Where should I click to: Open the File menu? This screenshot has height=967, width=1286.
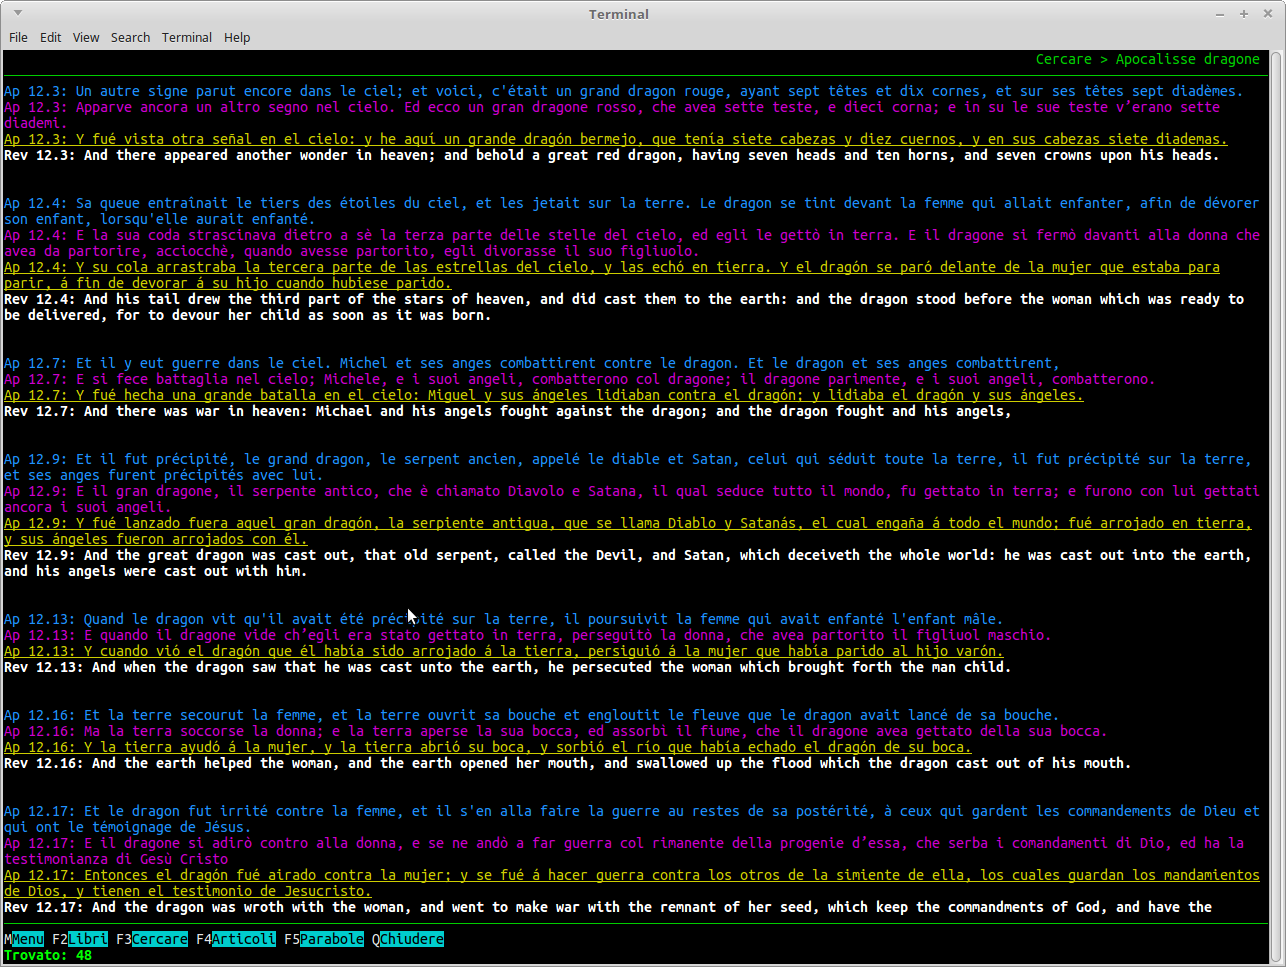coord(18,37)
